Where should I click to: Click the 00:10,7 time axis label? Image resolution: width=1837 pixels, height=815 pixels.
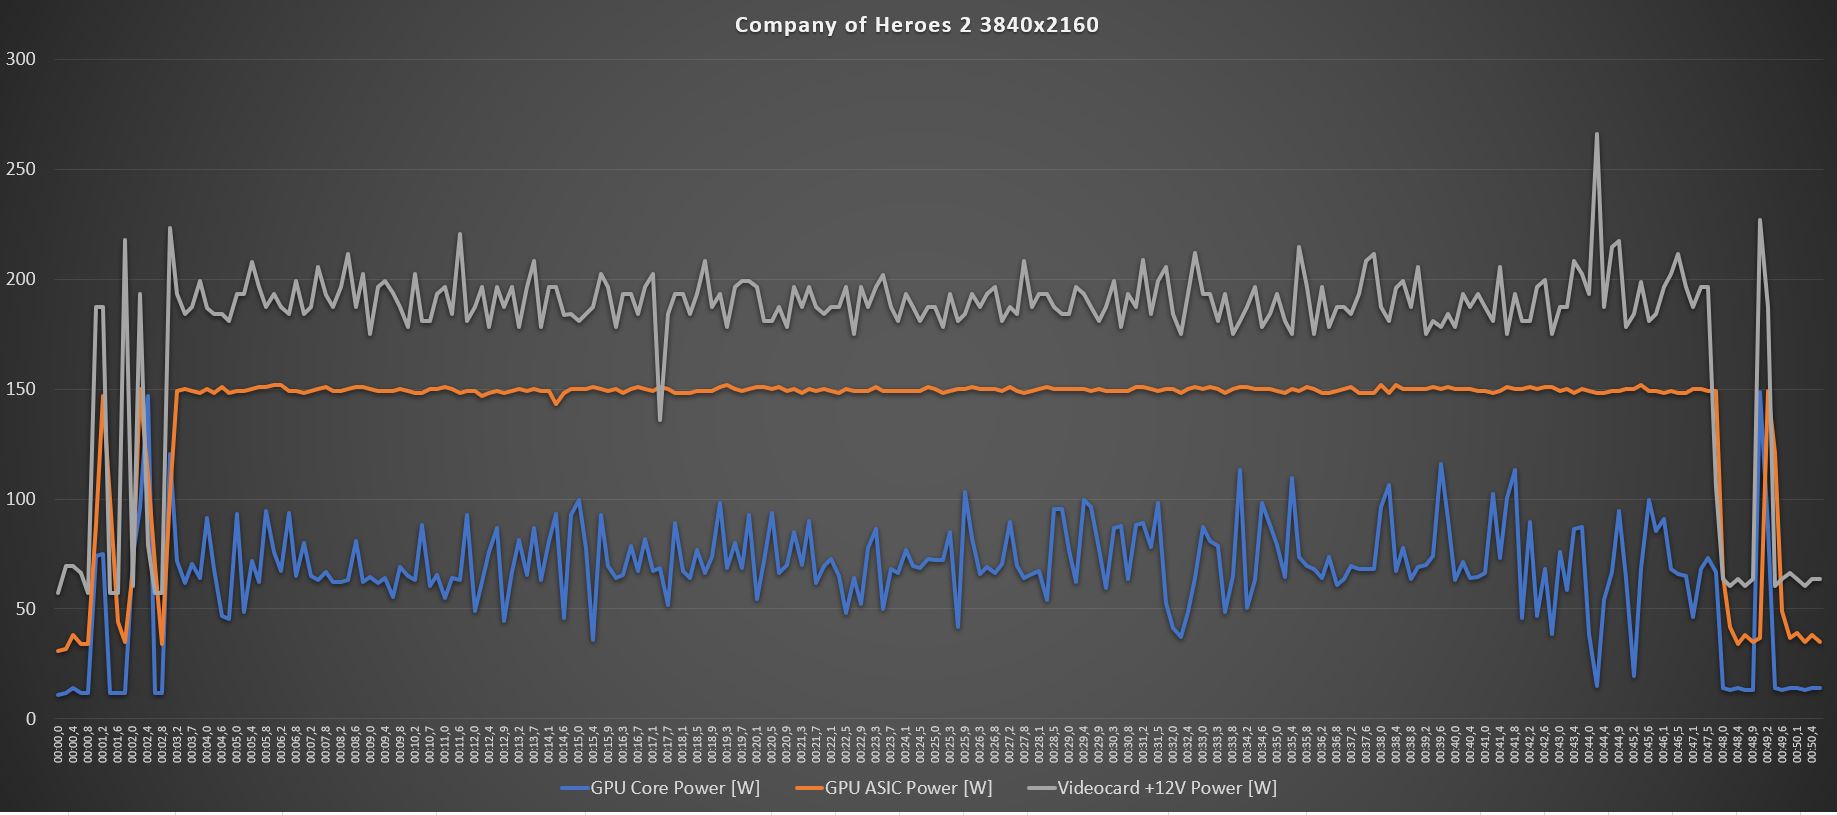[430, 747]
